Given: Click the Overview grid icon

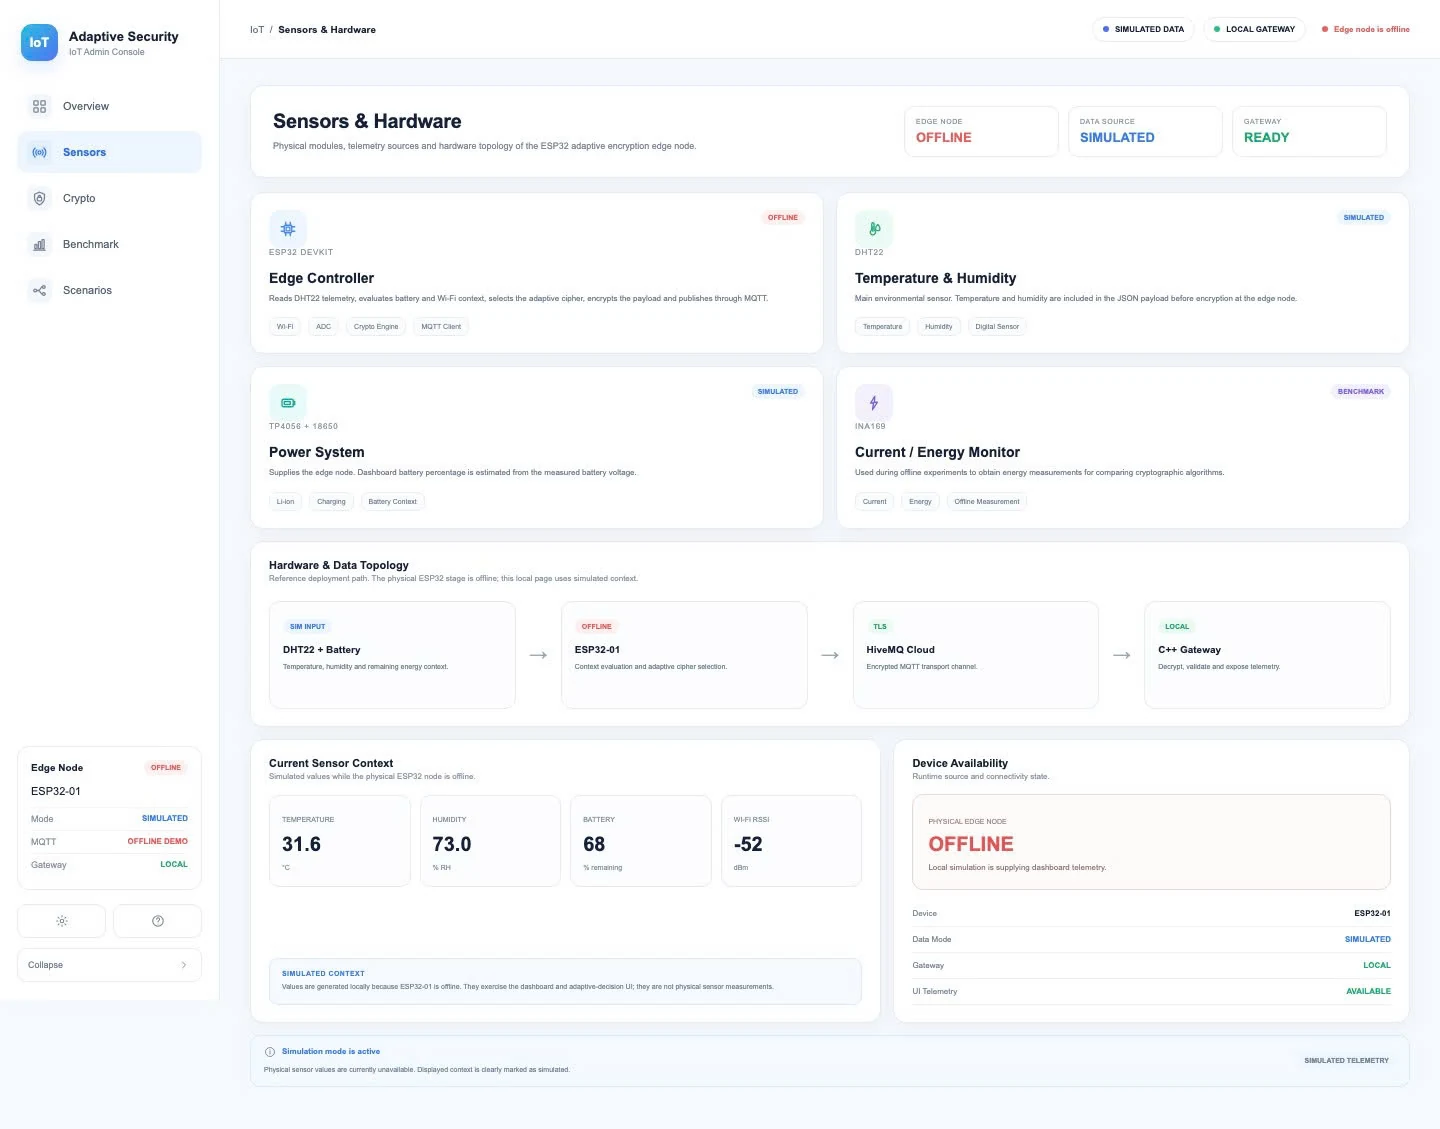Looking at the screenshot, I should point(39,106).
